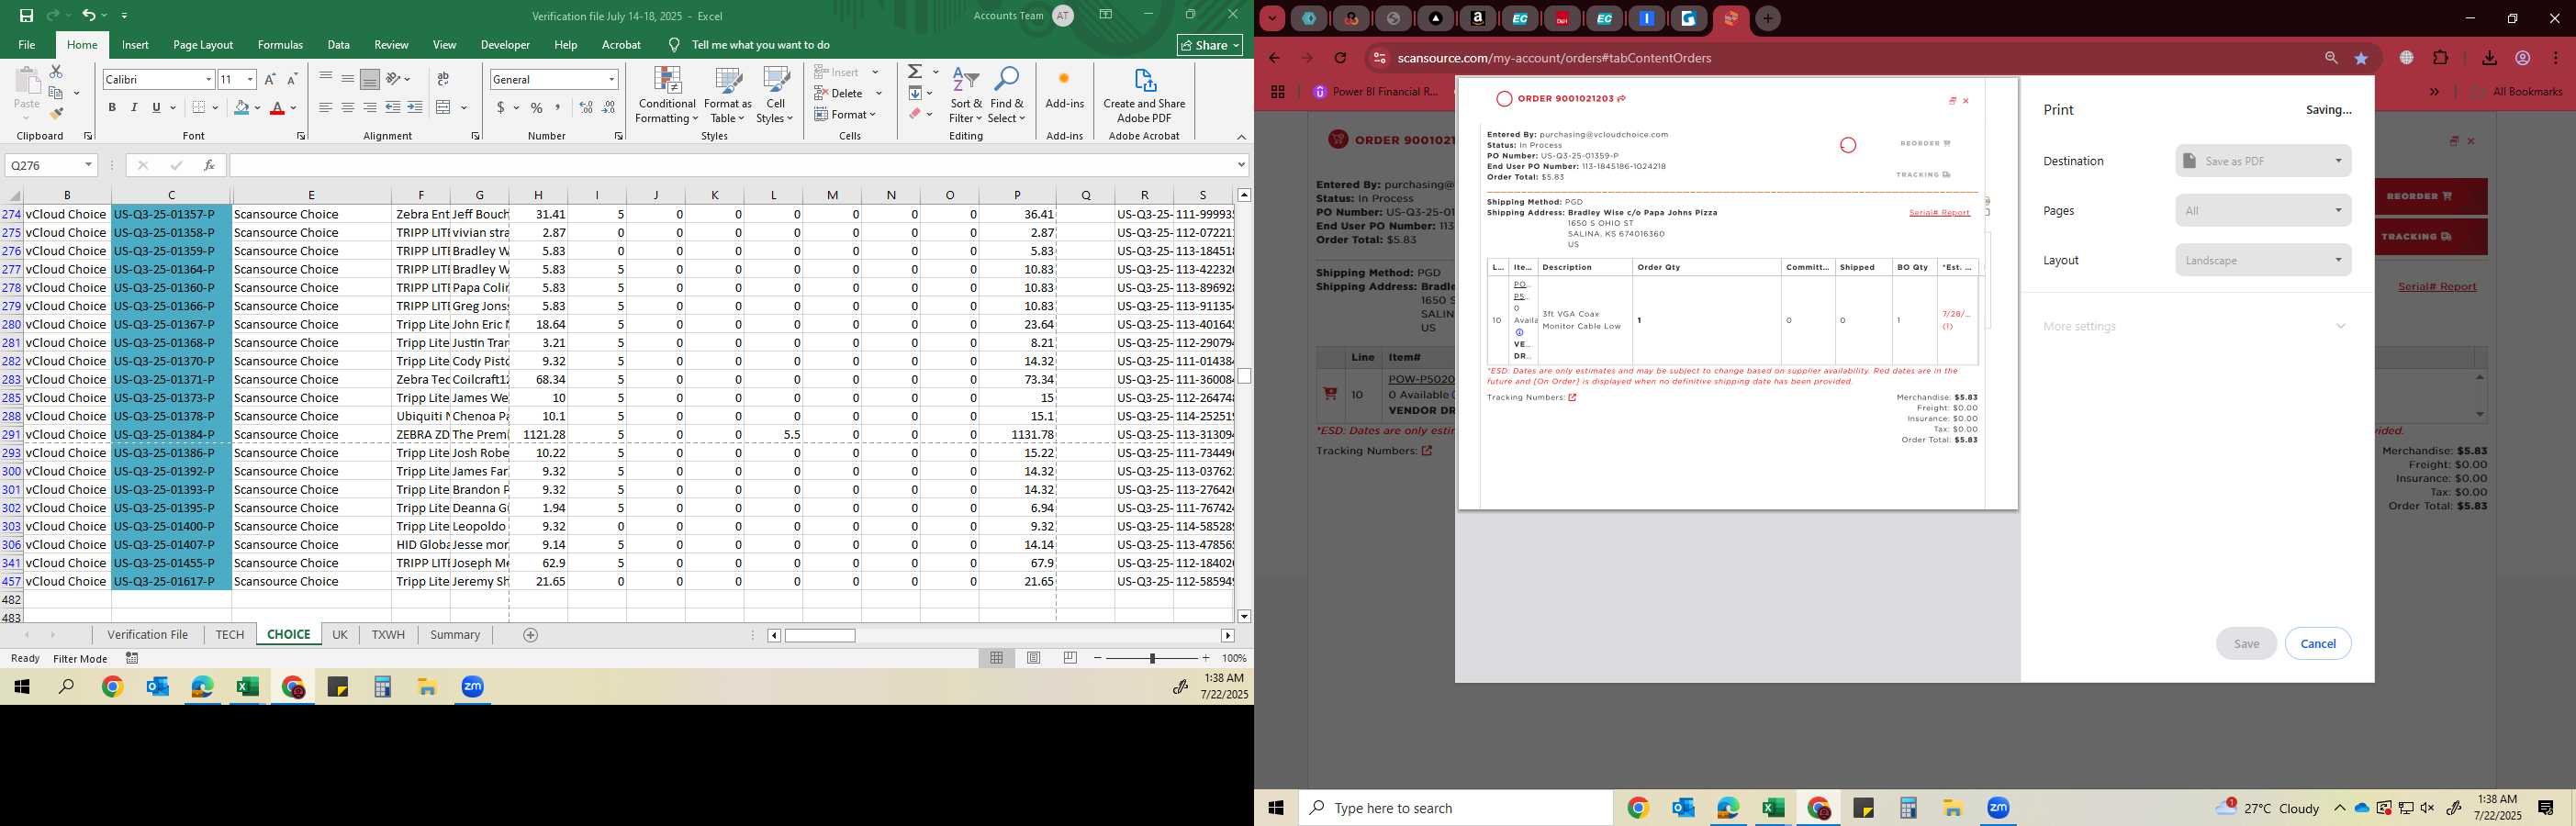Apply Accounting dollar number format
The image size is (2576, 826).
coord(500,108)
